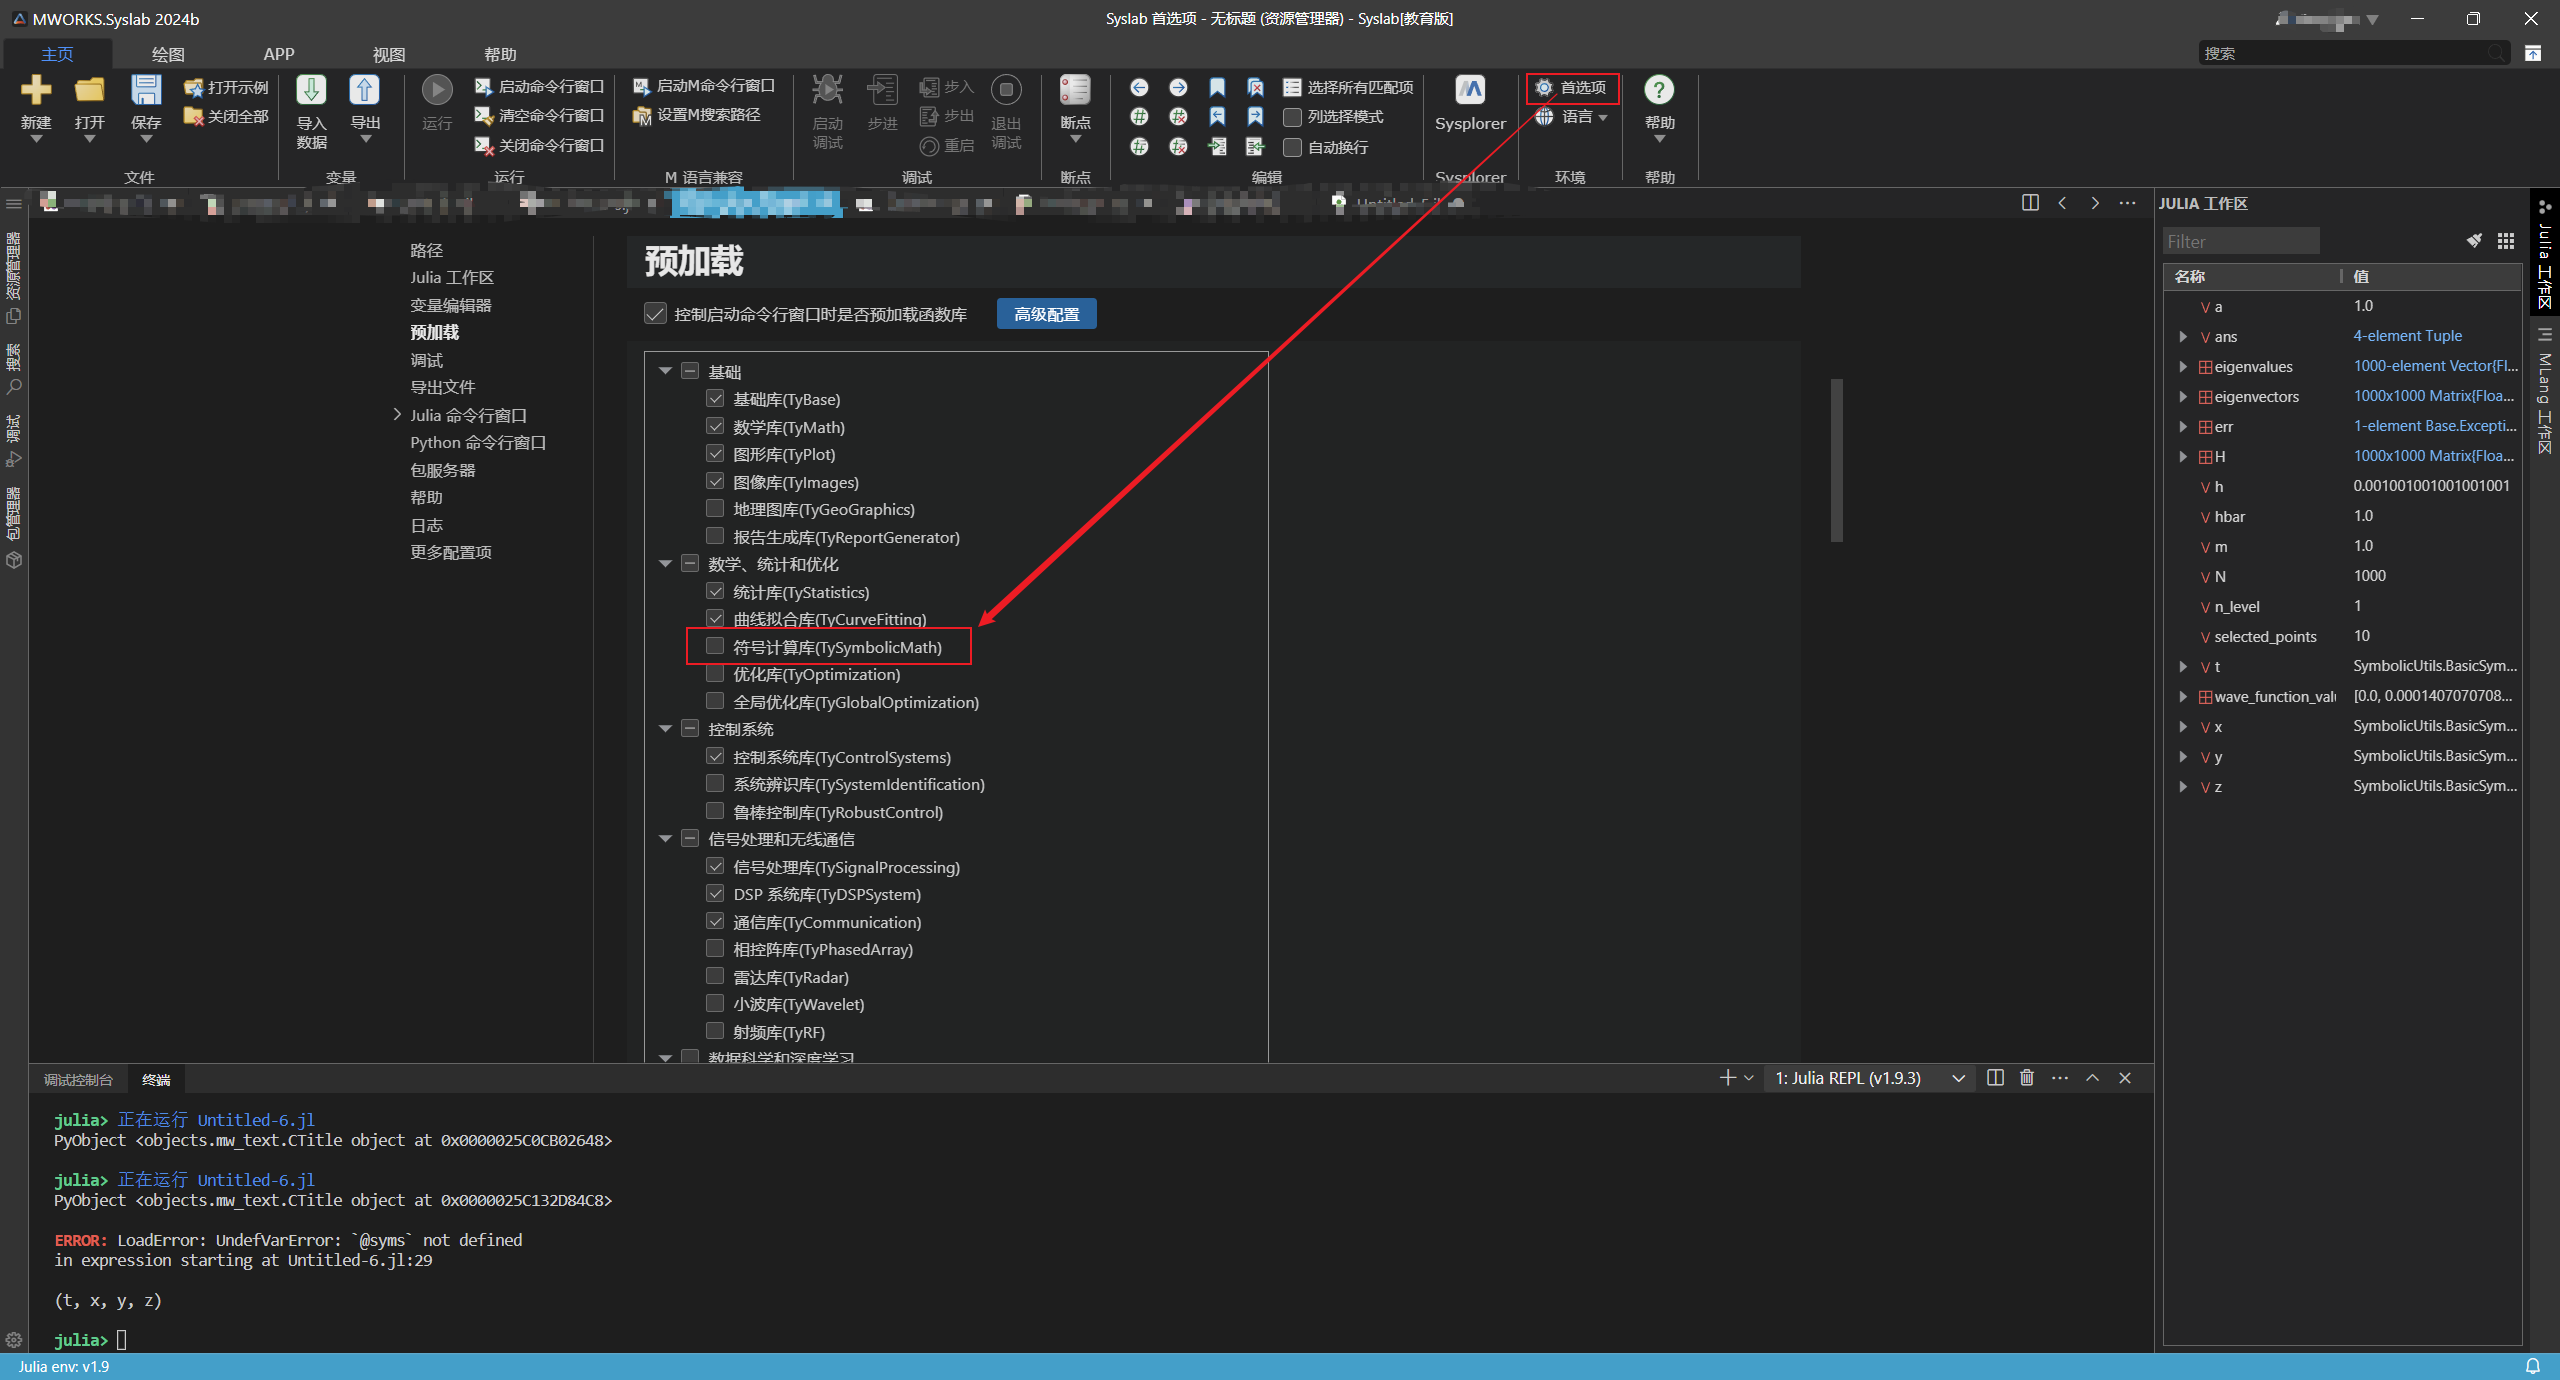This screenshot has width=2560, height=1380.
Task: Click the Julia env: v1.9 status item
Action: [64, 1366]
